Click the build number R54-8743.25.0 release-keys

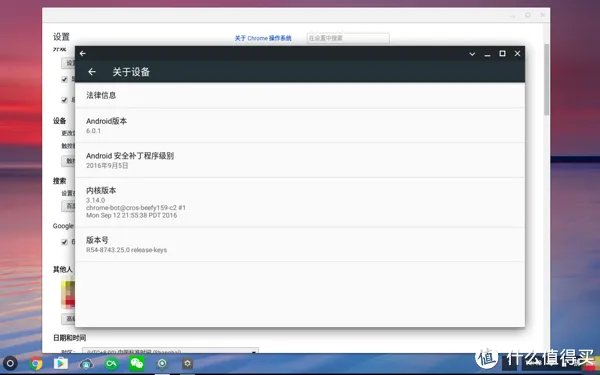126,250
